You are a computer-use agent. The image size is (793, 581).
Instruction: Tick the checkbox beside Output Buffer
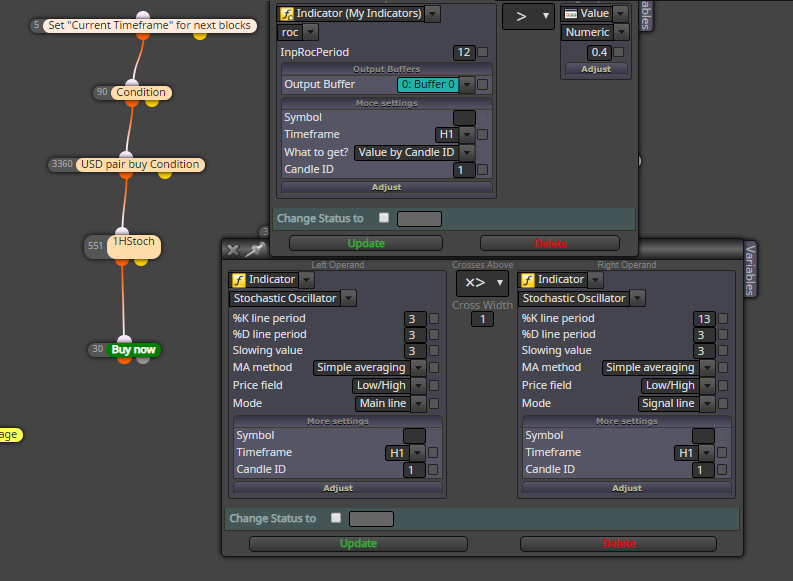pos(483,84)
